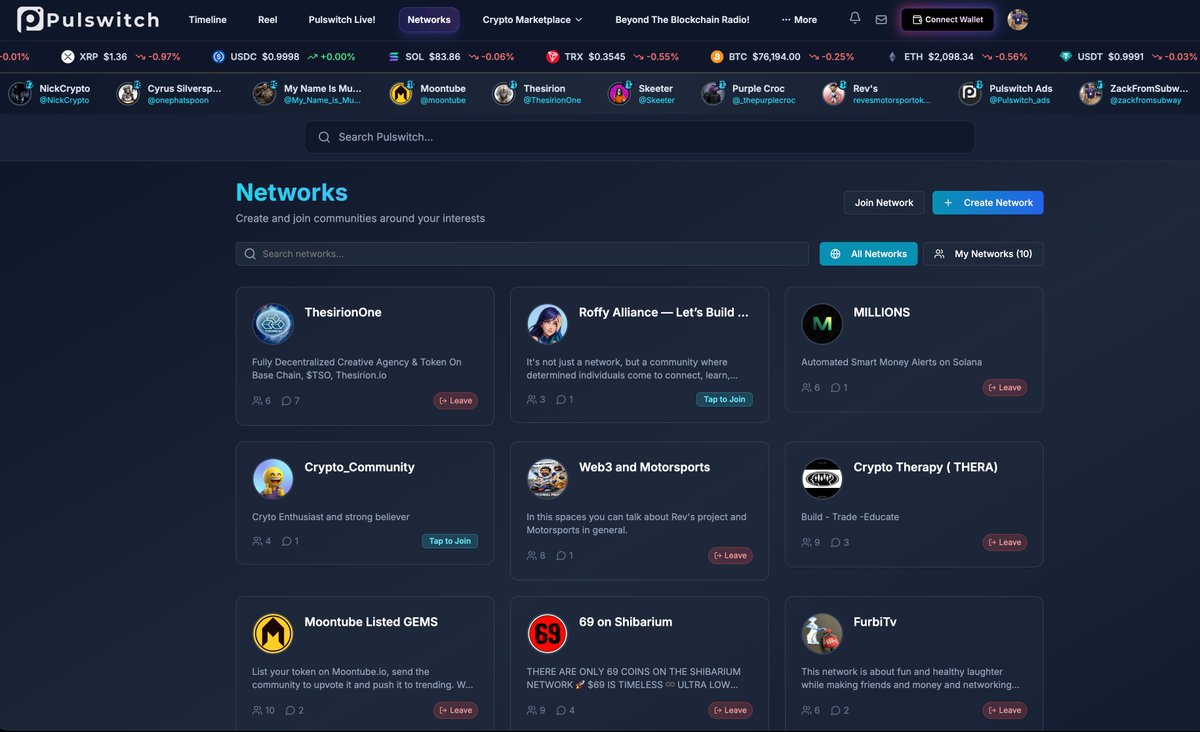1200x732 pixels.
Task: Open the notifications bell icon
Action: (x=855, y=19)
